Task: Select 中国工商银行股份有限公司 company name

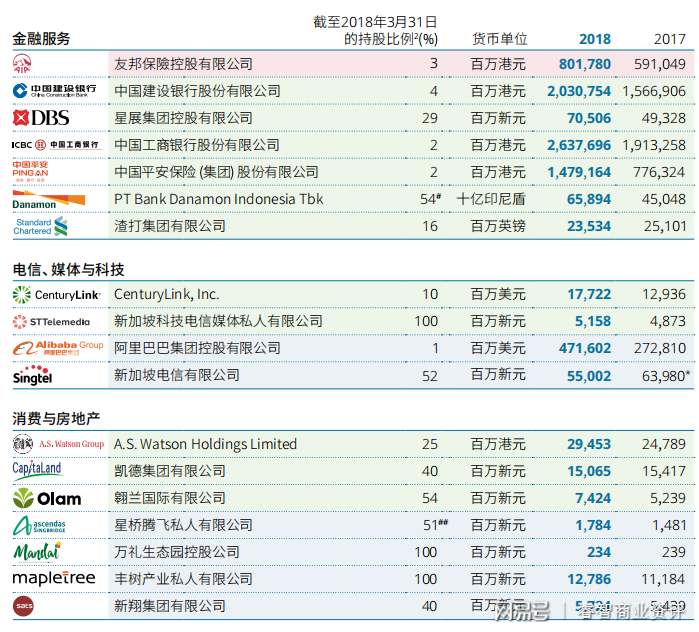Action: pyautogui.click(x=197, y=145)
